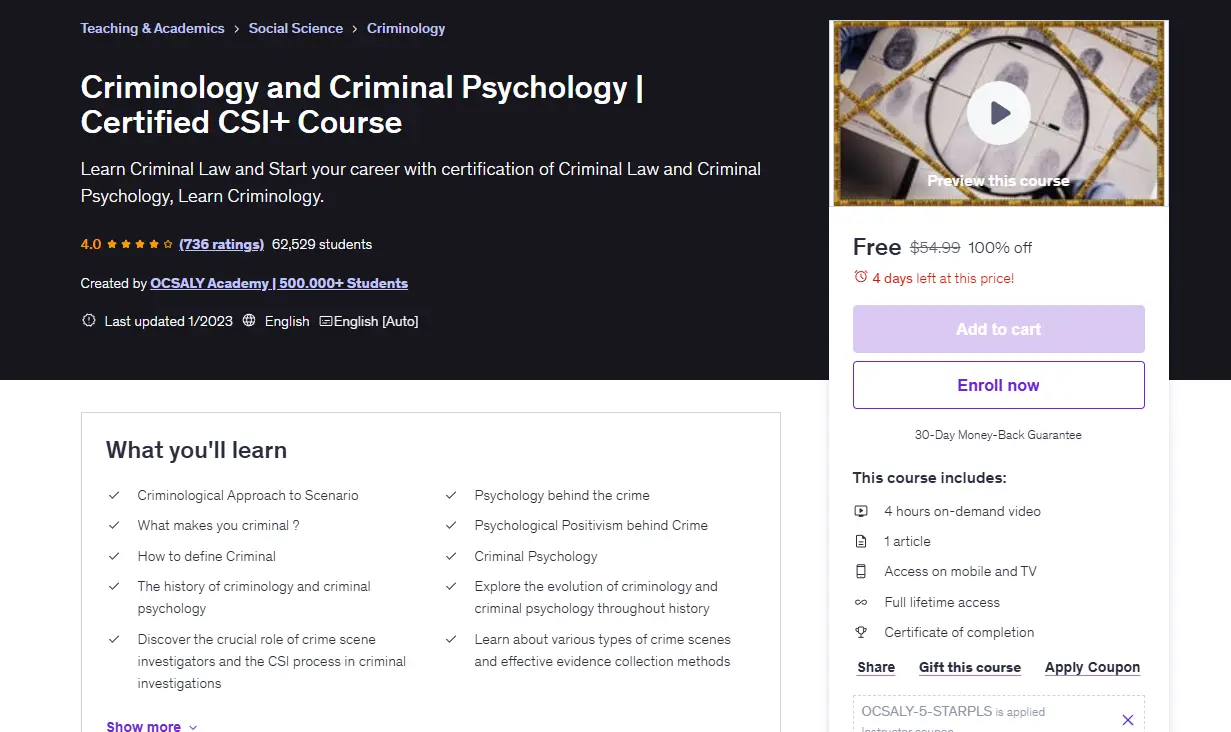Open Teaching & Academics breadcrumb

click(152, 28)
